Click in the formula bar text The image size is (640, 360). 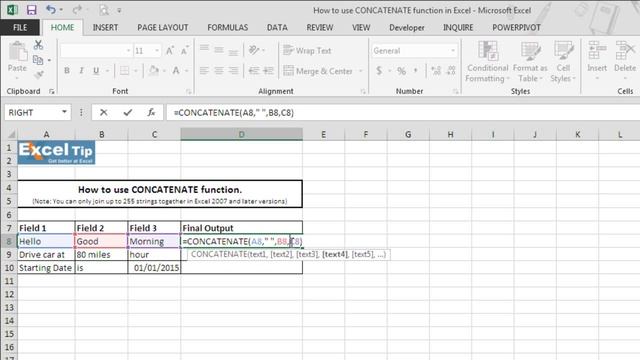(233, 113)
